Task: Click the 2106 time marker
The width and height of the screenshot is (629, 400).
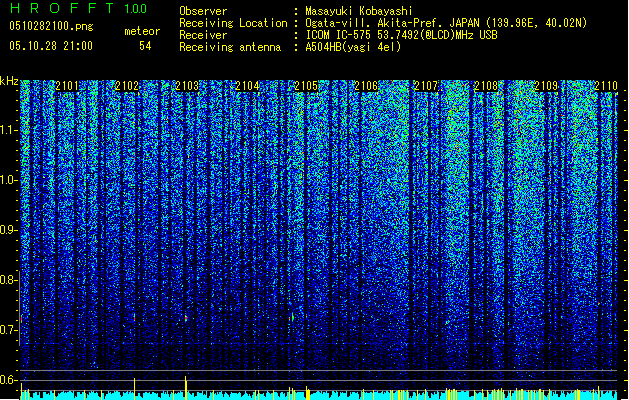Action: (x=366, y=86)
